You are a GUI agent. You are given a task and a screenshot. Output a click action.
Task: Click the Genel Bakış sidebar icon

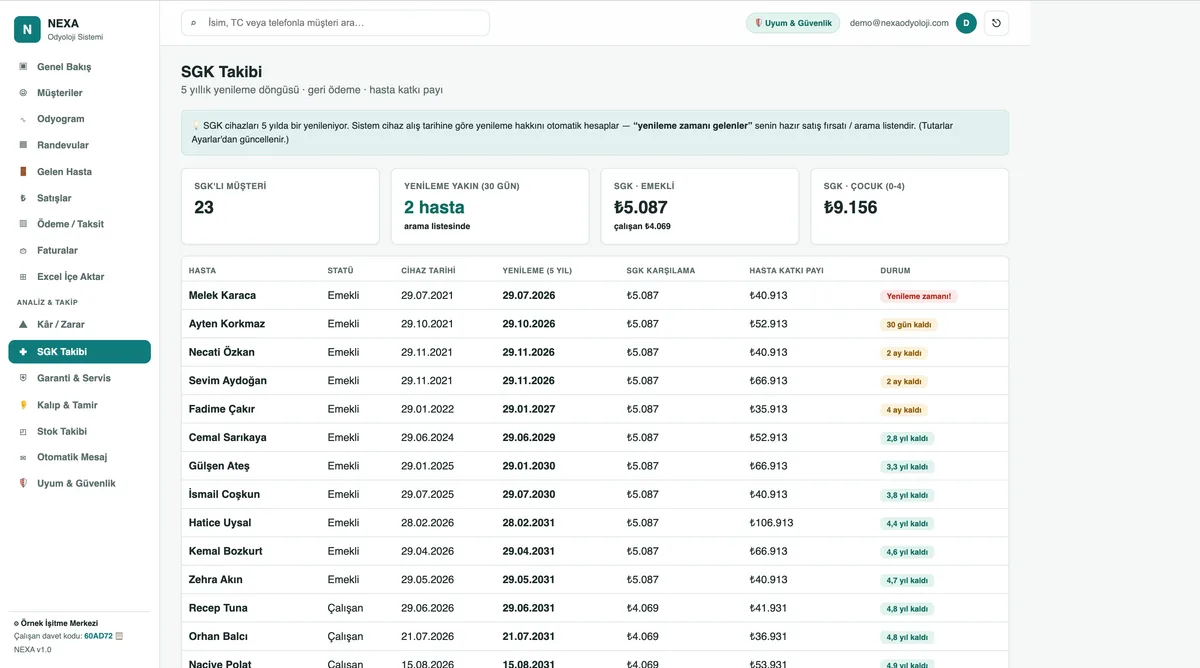point(23,67)
